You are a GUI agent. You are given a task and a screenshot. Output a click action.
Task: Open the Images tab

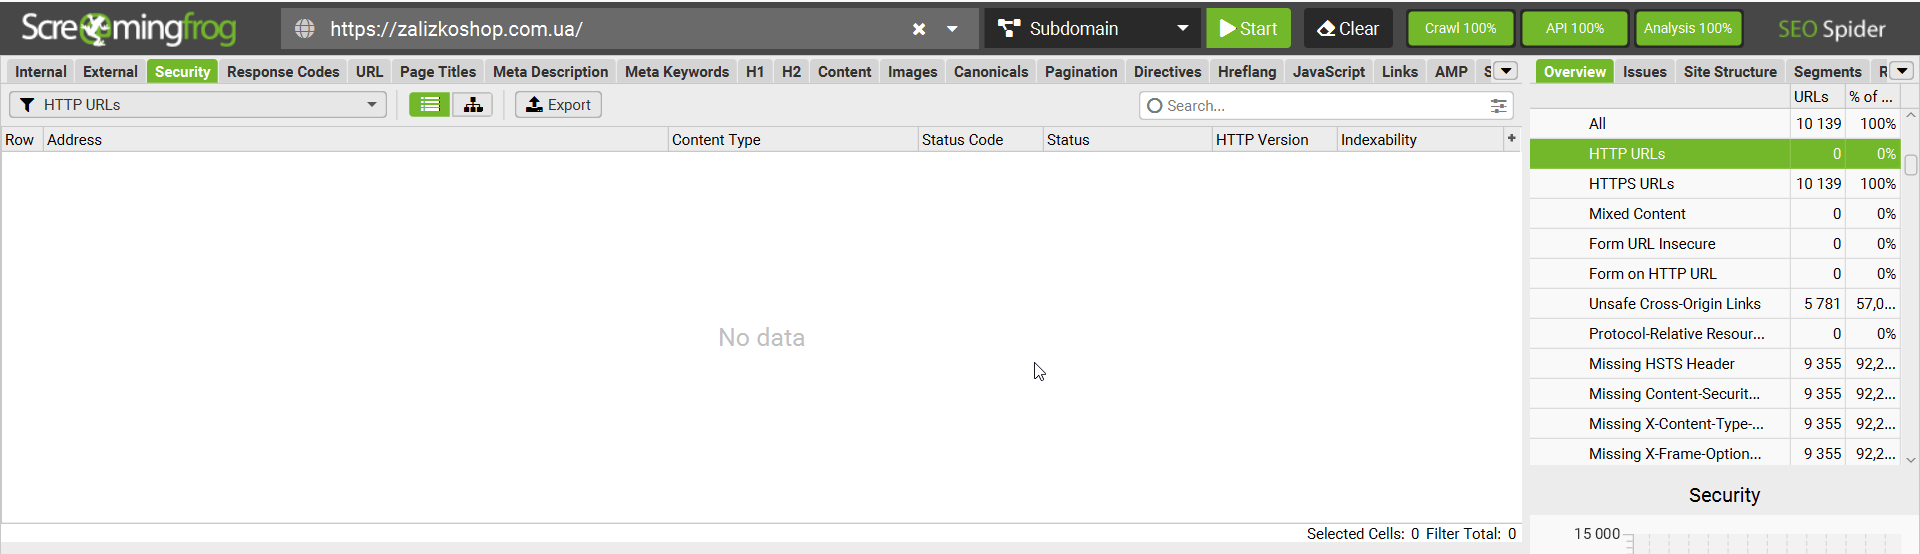point(913,71)
